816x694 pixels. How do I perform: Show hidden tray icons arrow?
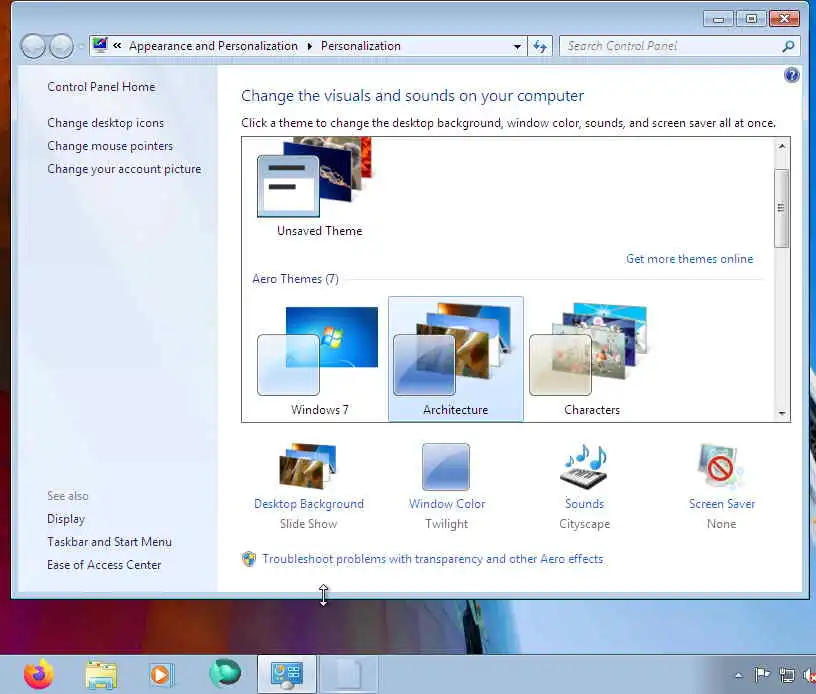pos(738,676)
